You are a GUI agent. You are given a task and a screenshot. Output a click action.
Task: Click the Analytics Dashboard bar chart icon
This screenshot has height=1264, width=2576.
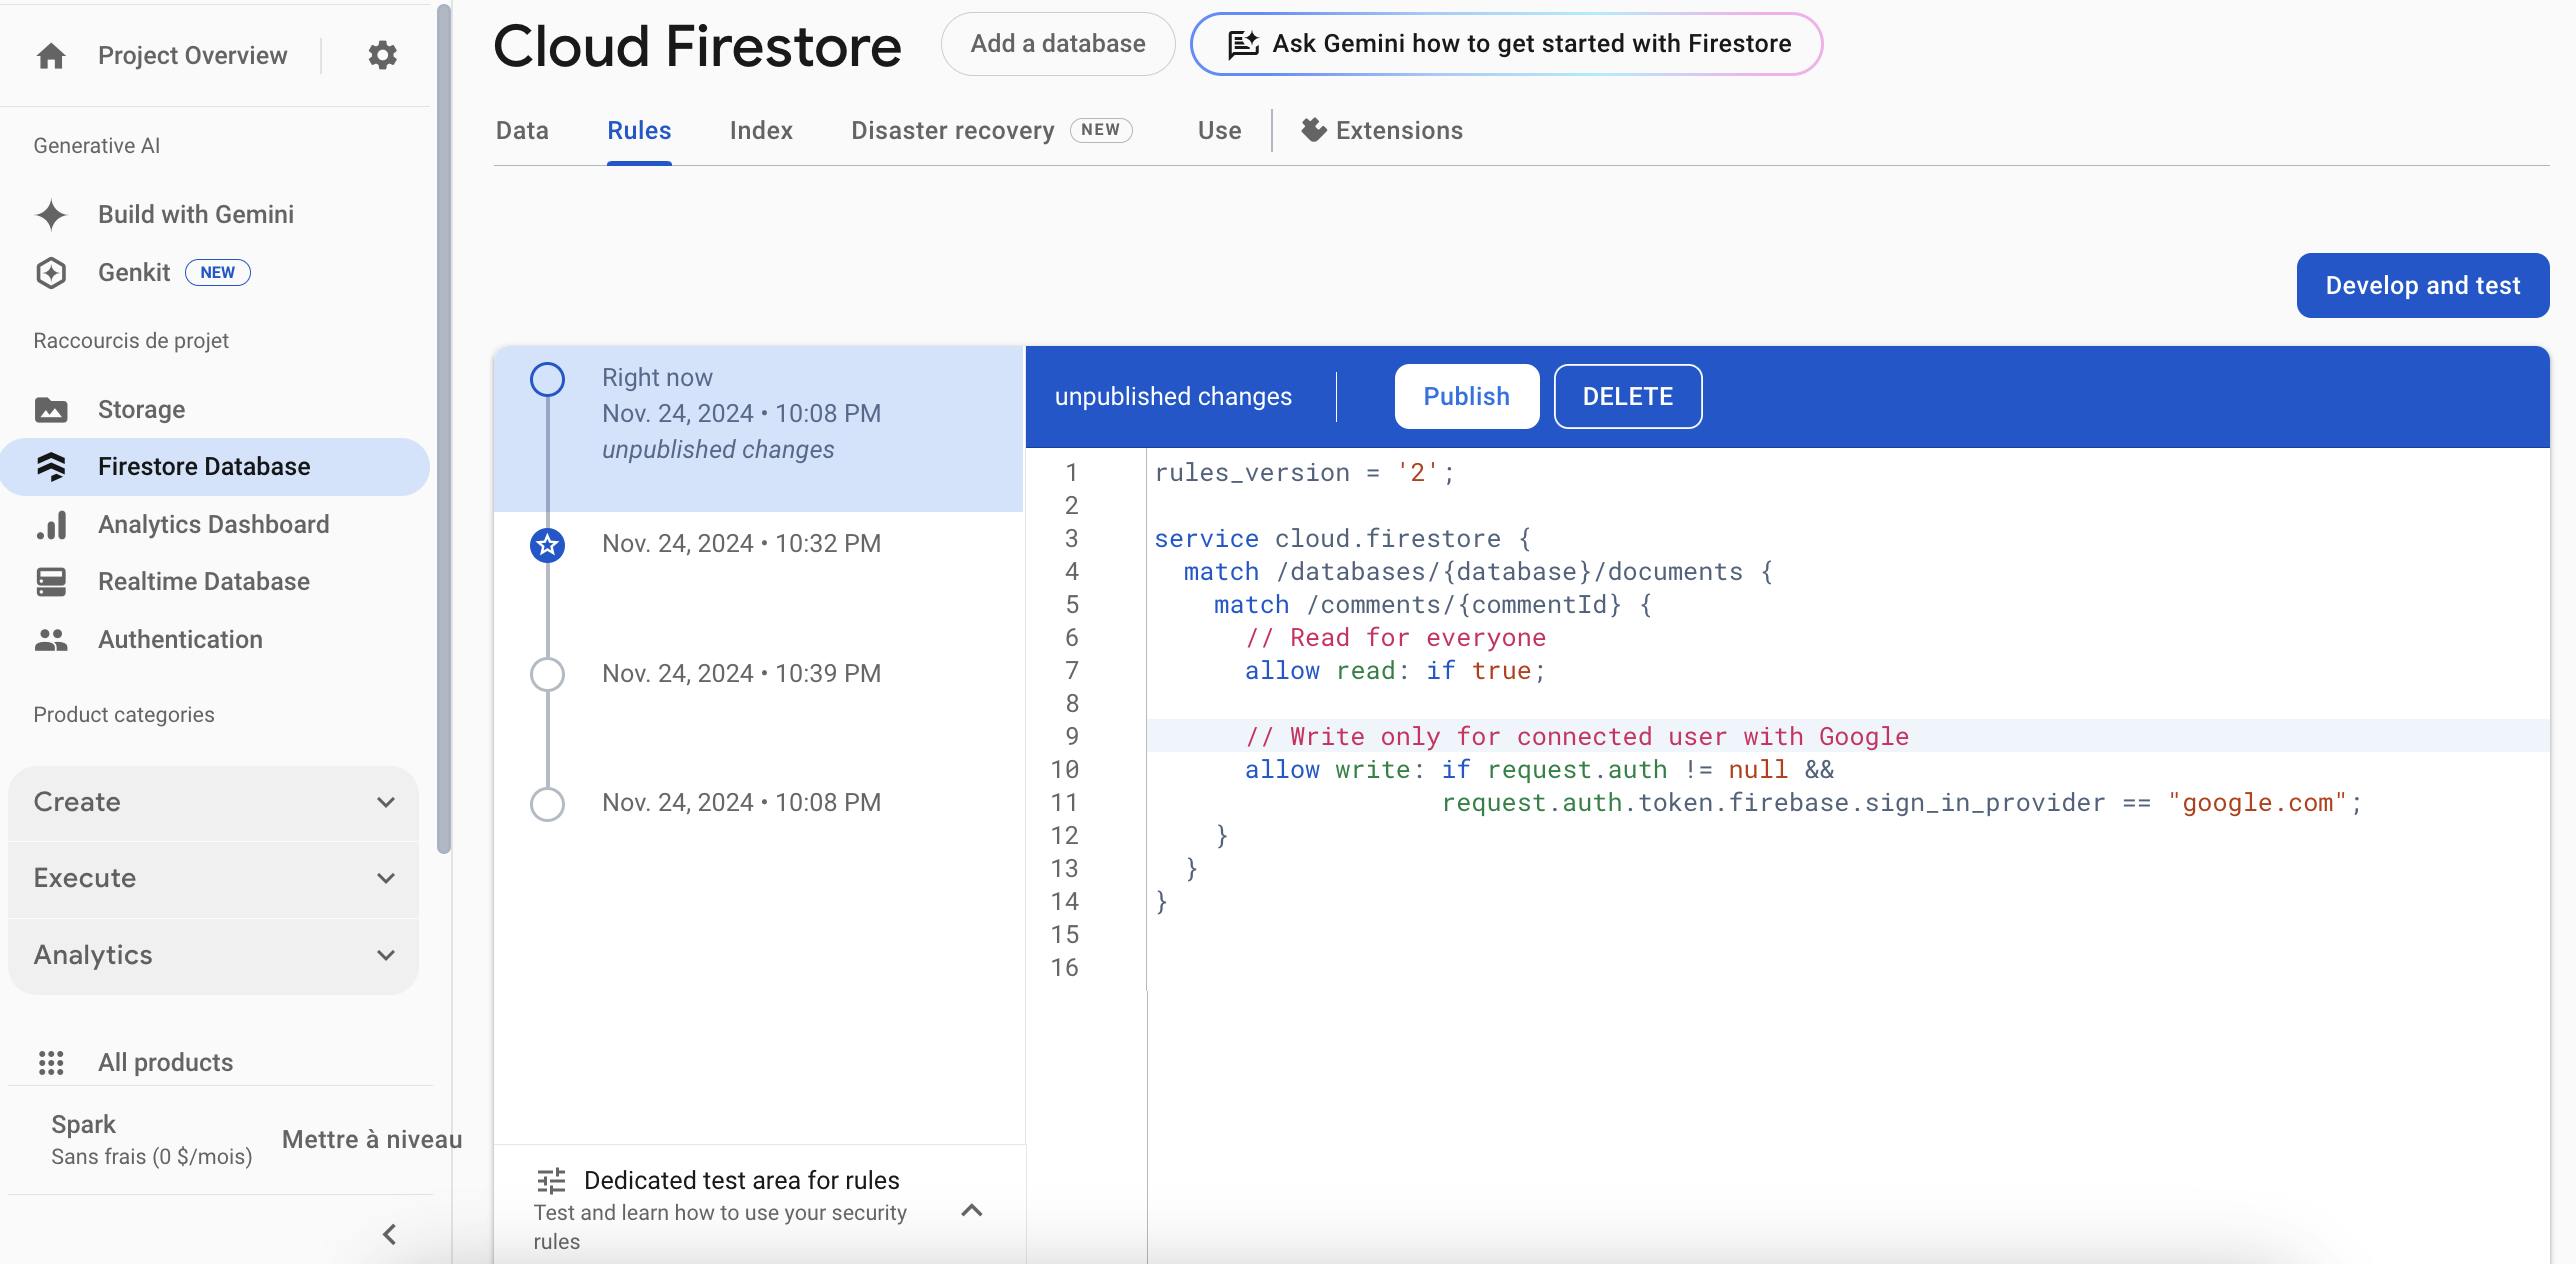[x=51, y=525]
